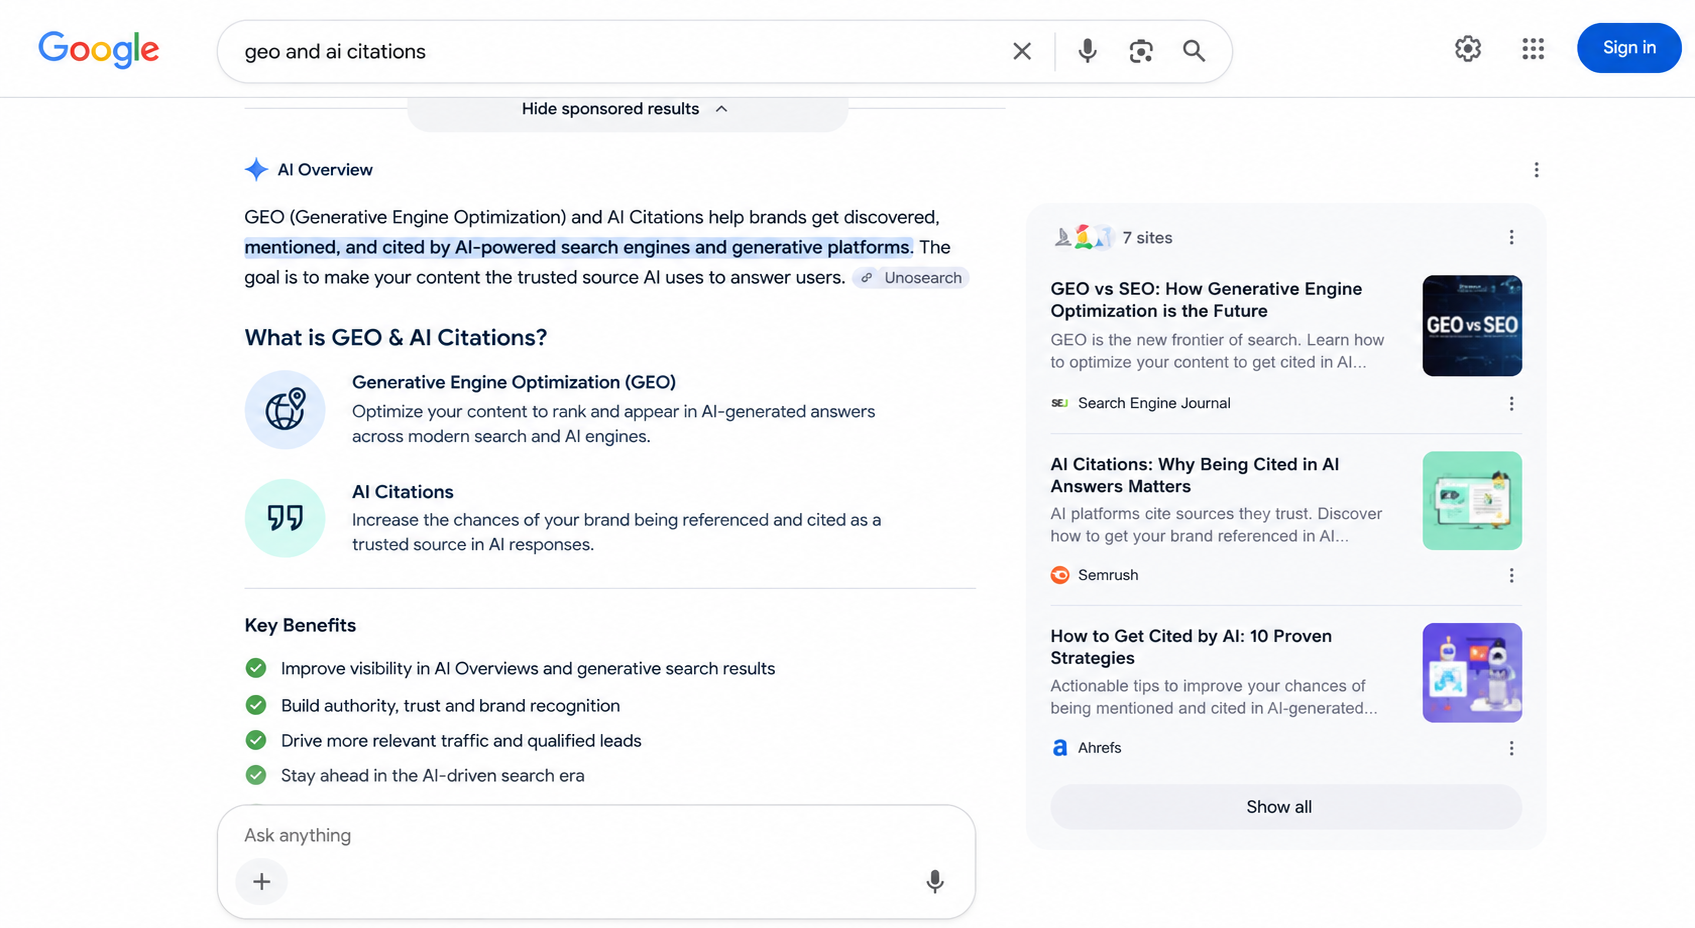Click the magnifying glass search icon
1695x928 pixels.
1194,51
